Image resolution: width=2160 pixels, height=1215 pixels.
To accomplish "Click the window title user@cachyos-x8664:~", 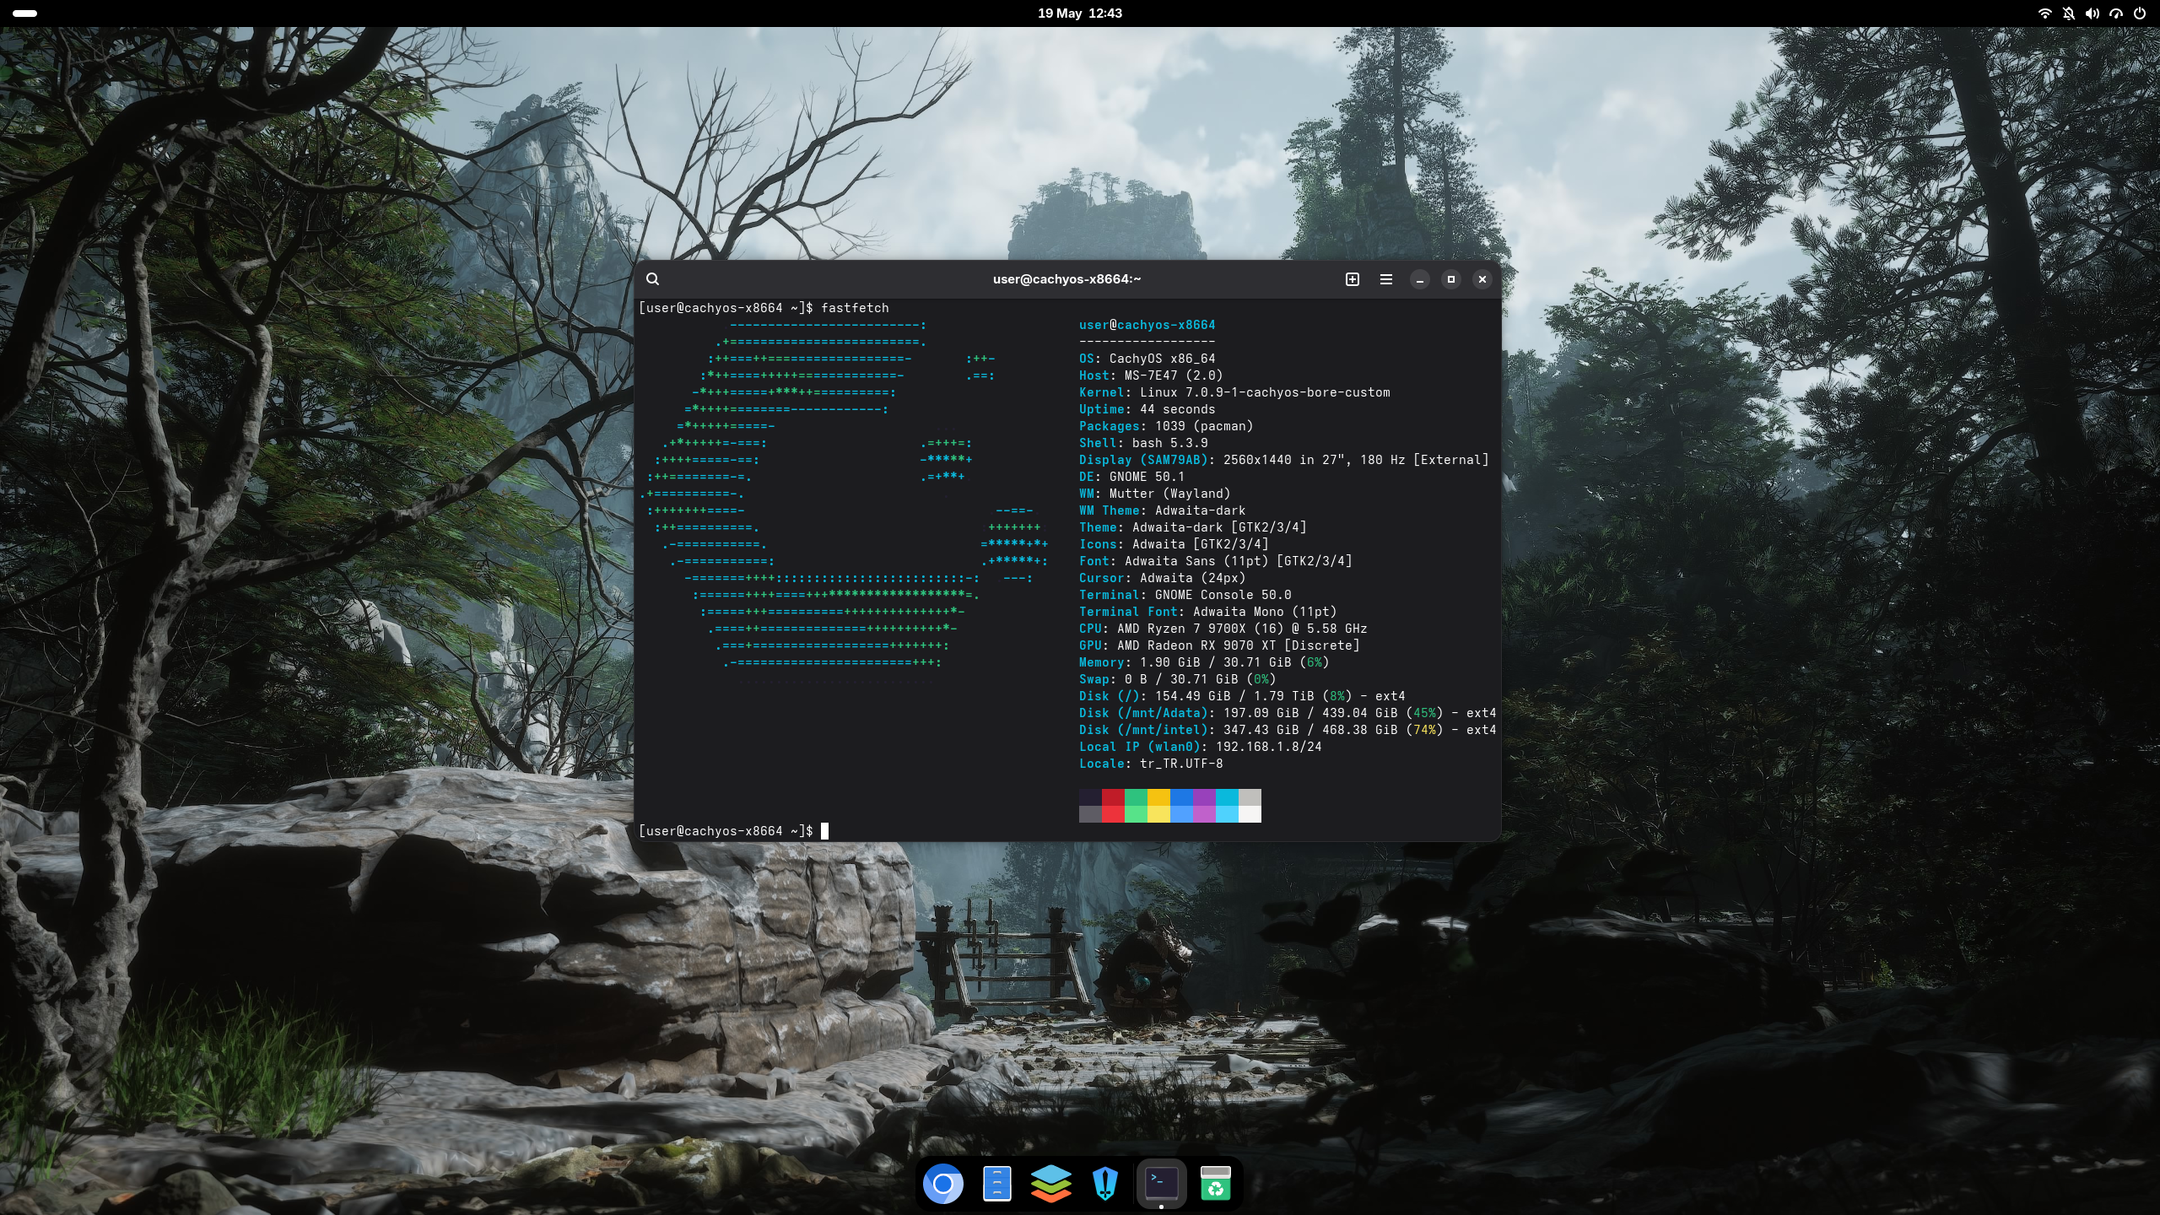I will click(x=1067, y=279).
